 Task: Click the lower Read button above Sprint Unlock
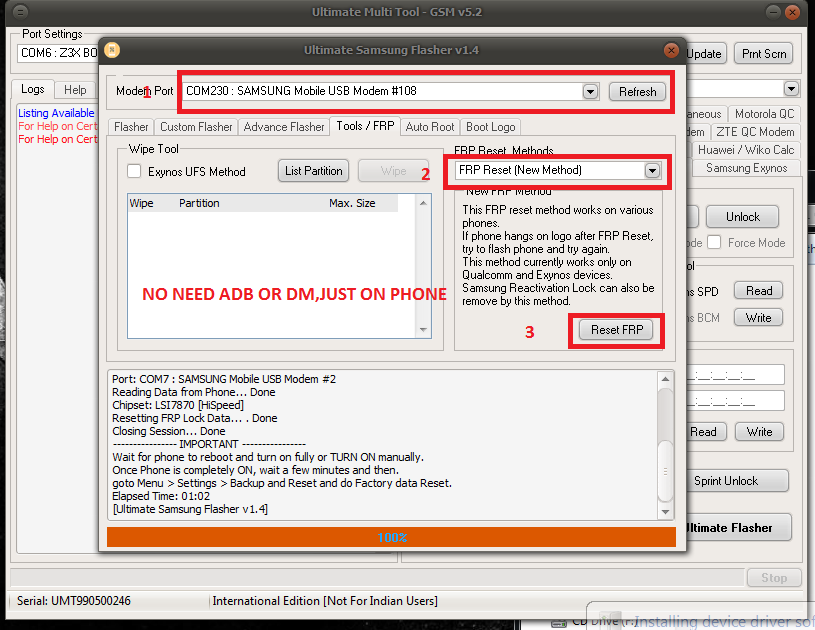tap(704, 431)
